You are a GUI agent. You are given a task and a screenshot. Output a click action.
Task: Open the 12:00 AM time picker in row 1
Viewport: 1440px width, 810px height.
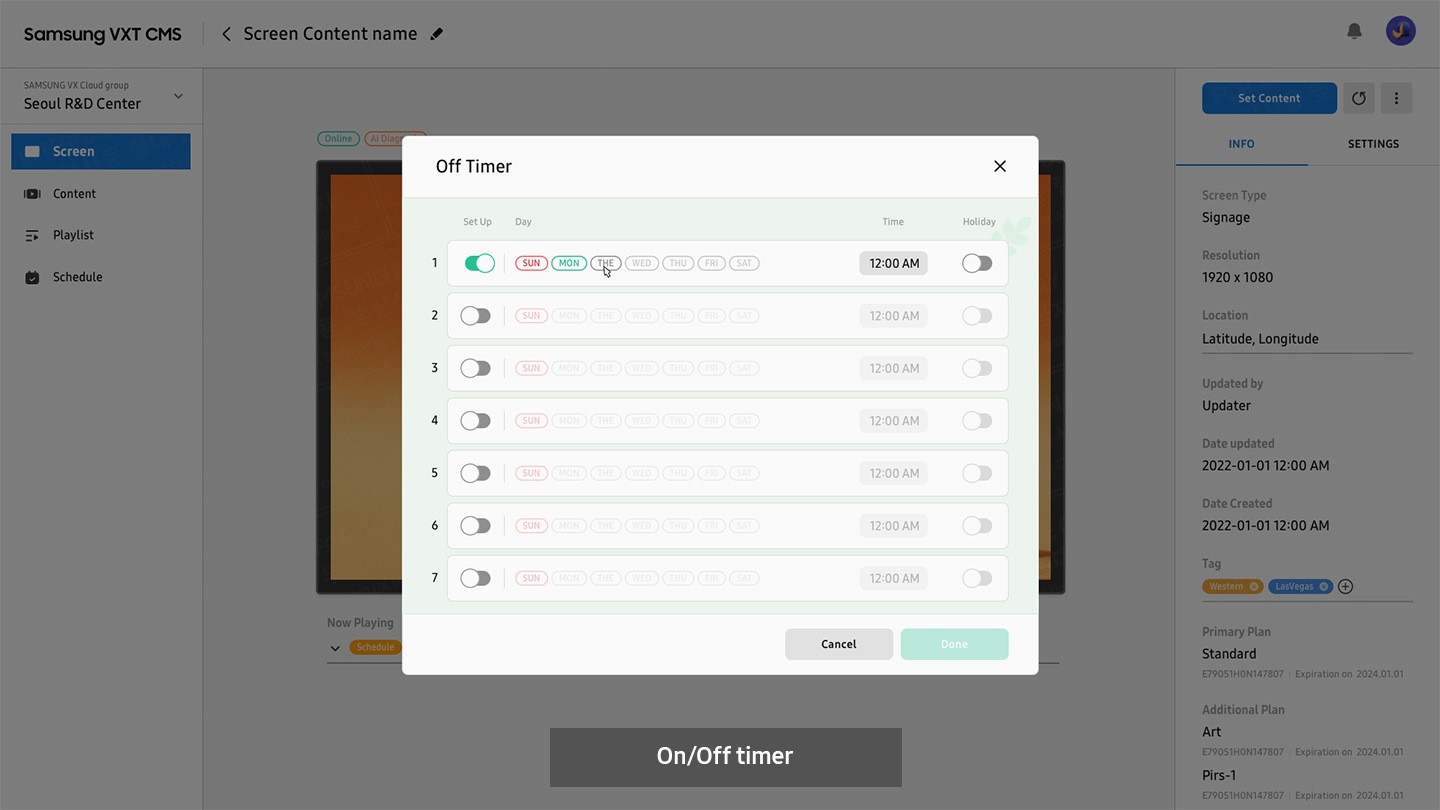click(893, 263)
